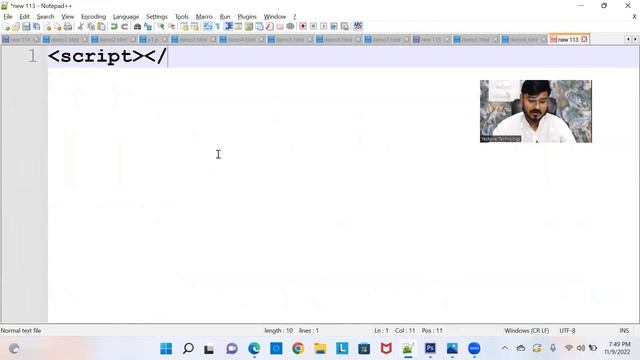This screenshot has width=640, height=360.
Task: Open the View menu
Action: (x=68, y=17)
